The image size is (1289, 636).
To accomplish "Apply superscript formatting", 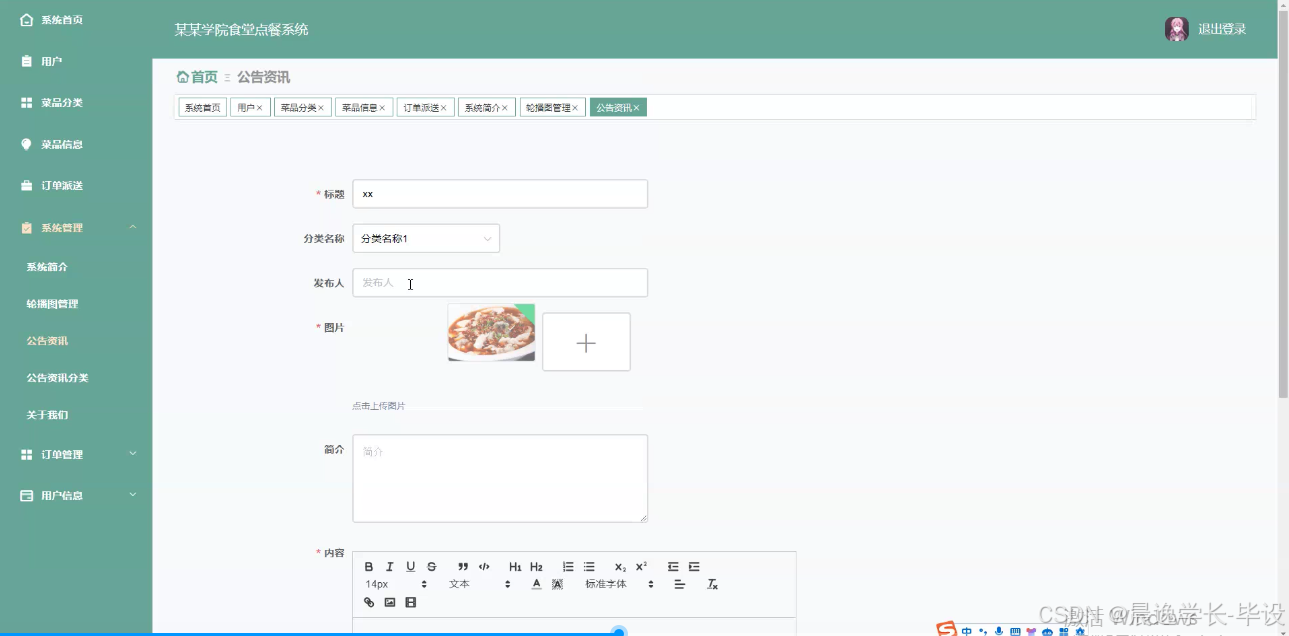I will (x=642, y=567).
